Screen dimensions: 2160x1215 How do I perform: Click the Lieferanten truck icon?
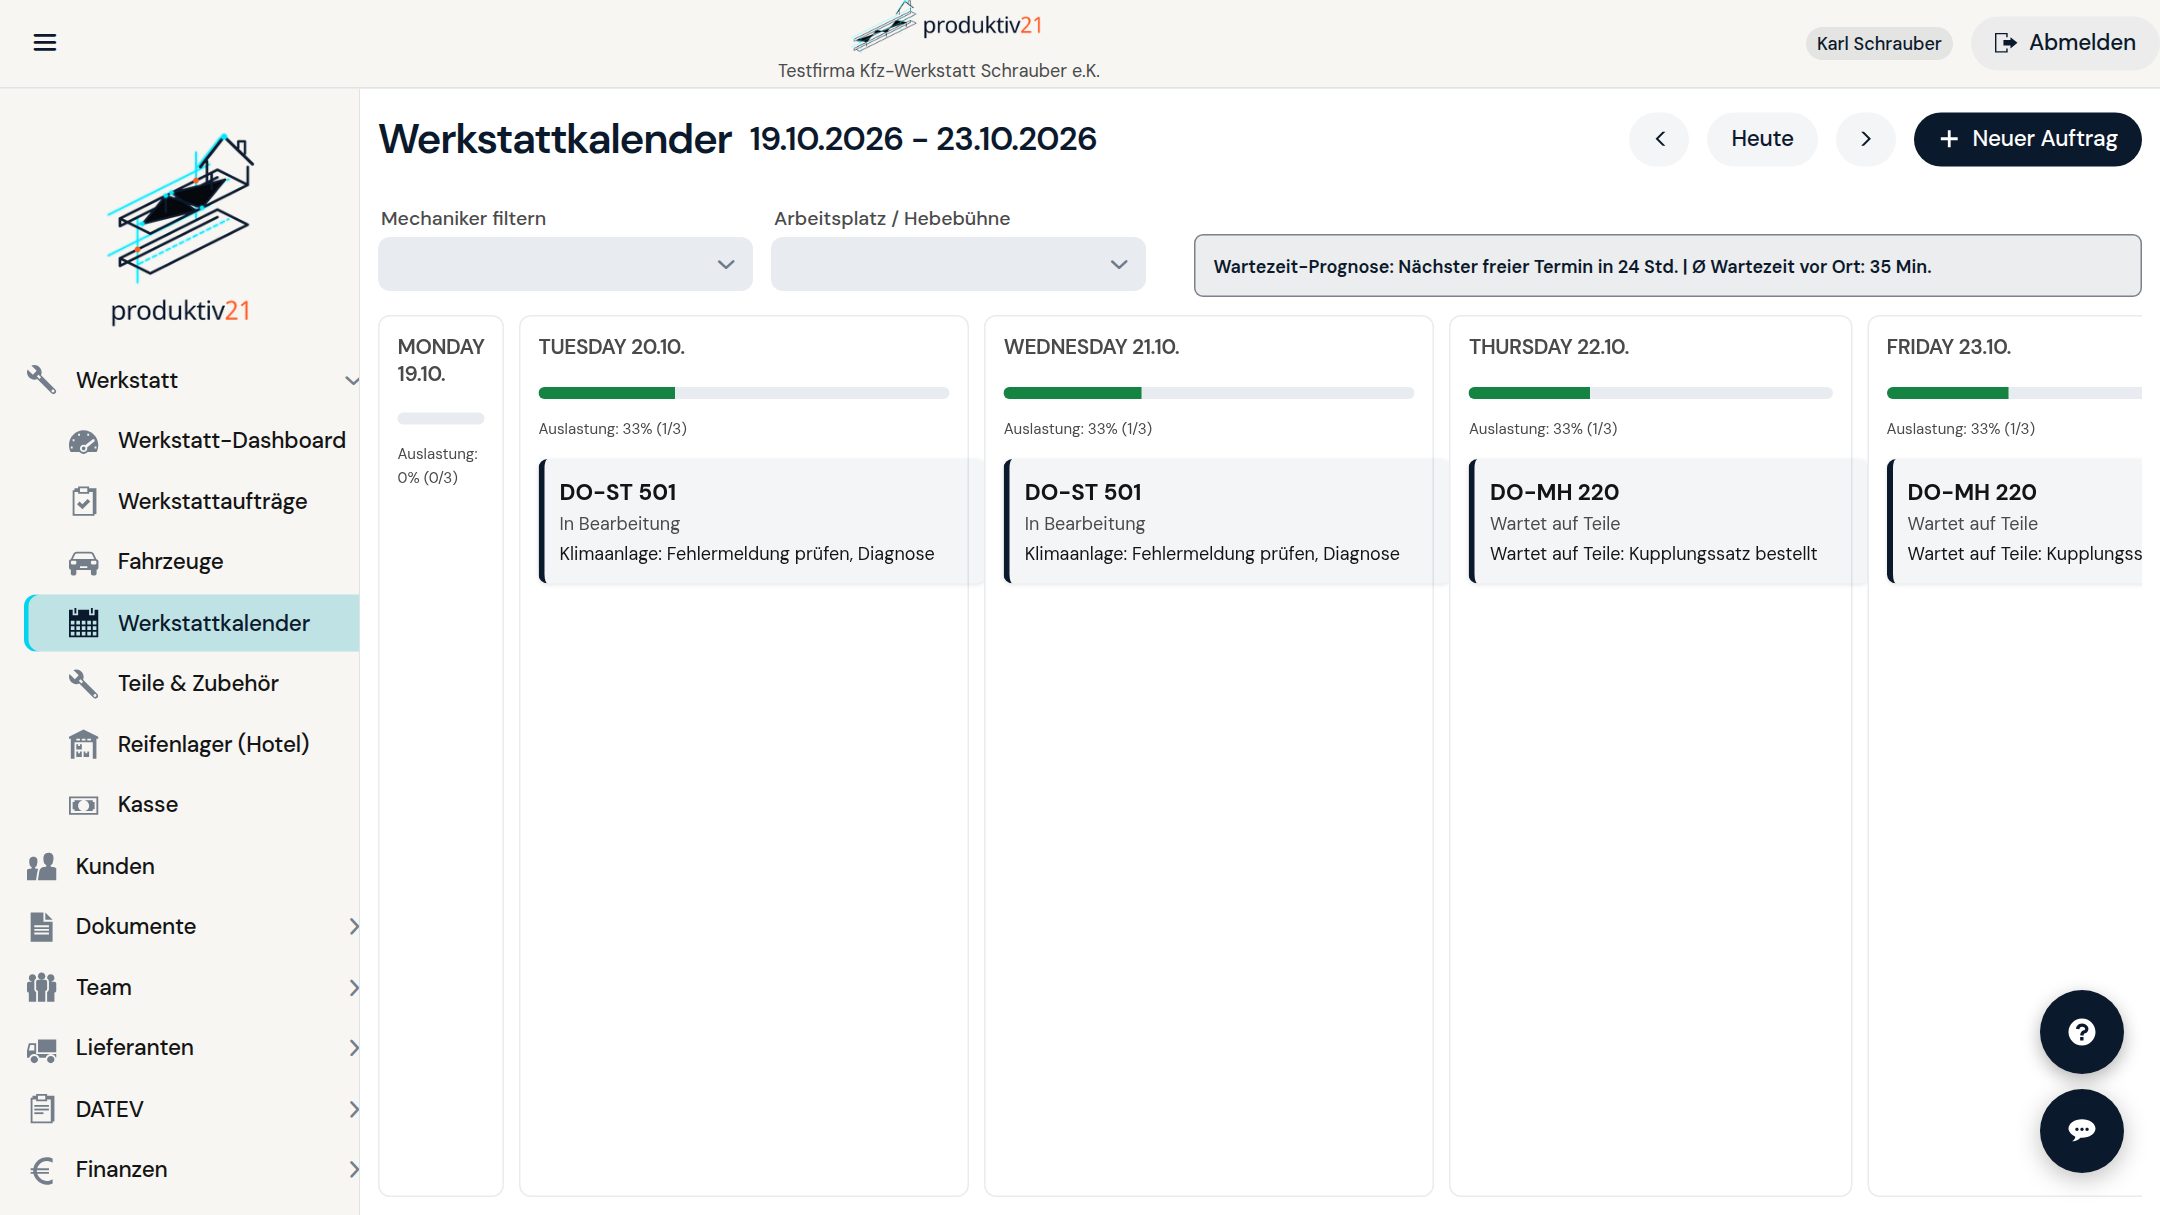click(x=42, y=1048)
